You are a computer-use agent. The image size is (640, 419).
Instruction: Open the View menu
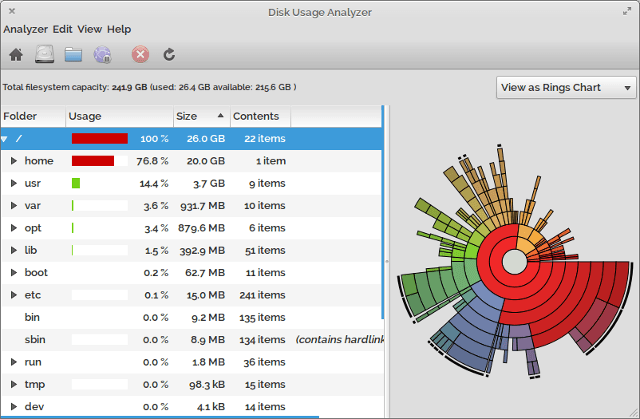click(89, 29)
